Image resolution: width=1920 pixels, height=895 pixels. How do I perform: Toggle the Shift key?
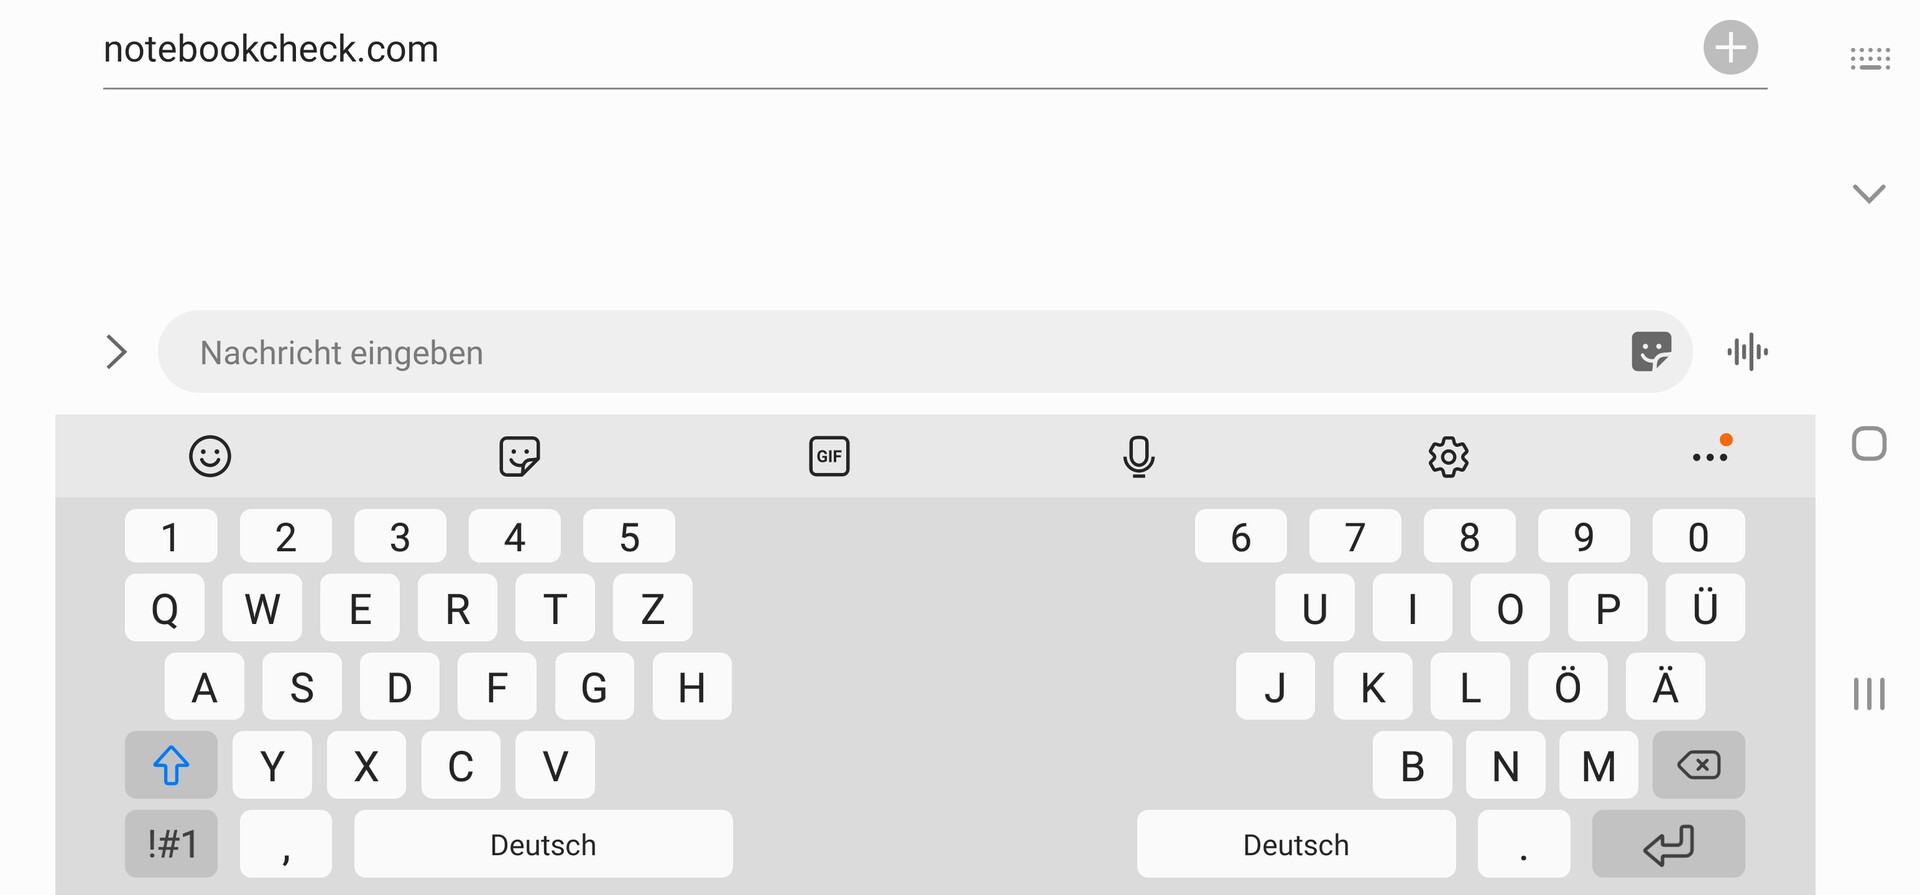point(171,765)
